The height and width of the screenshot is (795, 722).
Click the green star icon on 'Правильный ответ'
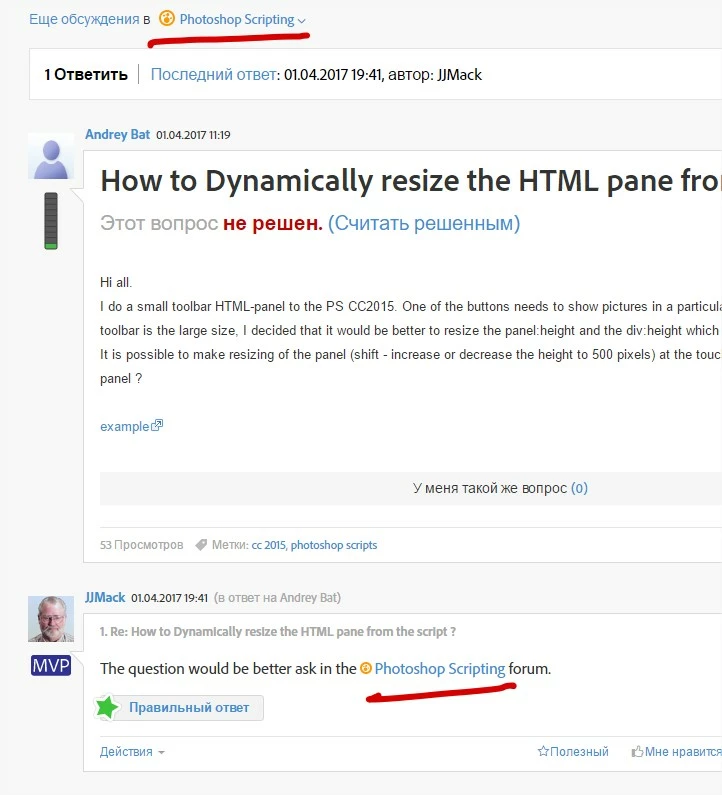pyautogui.click(x=107, y=707)
